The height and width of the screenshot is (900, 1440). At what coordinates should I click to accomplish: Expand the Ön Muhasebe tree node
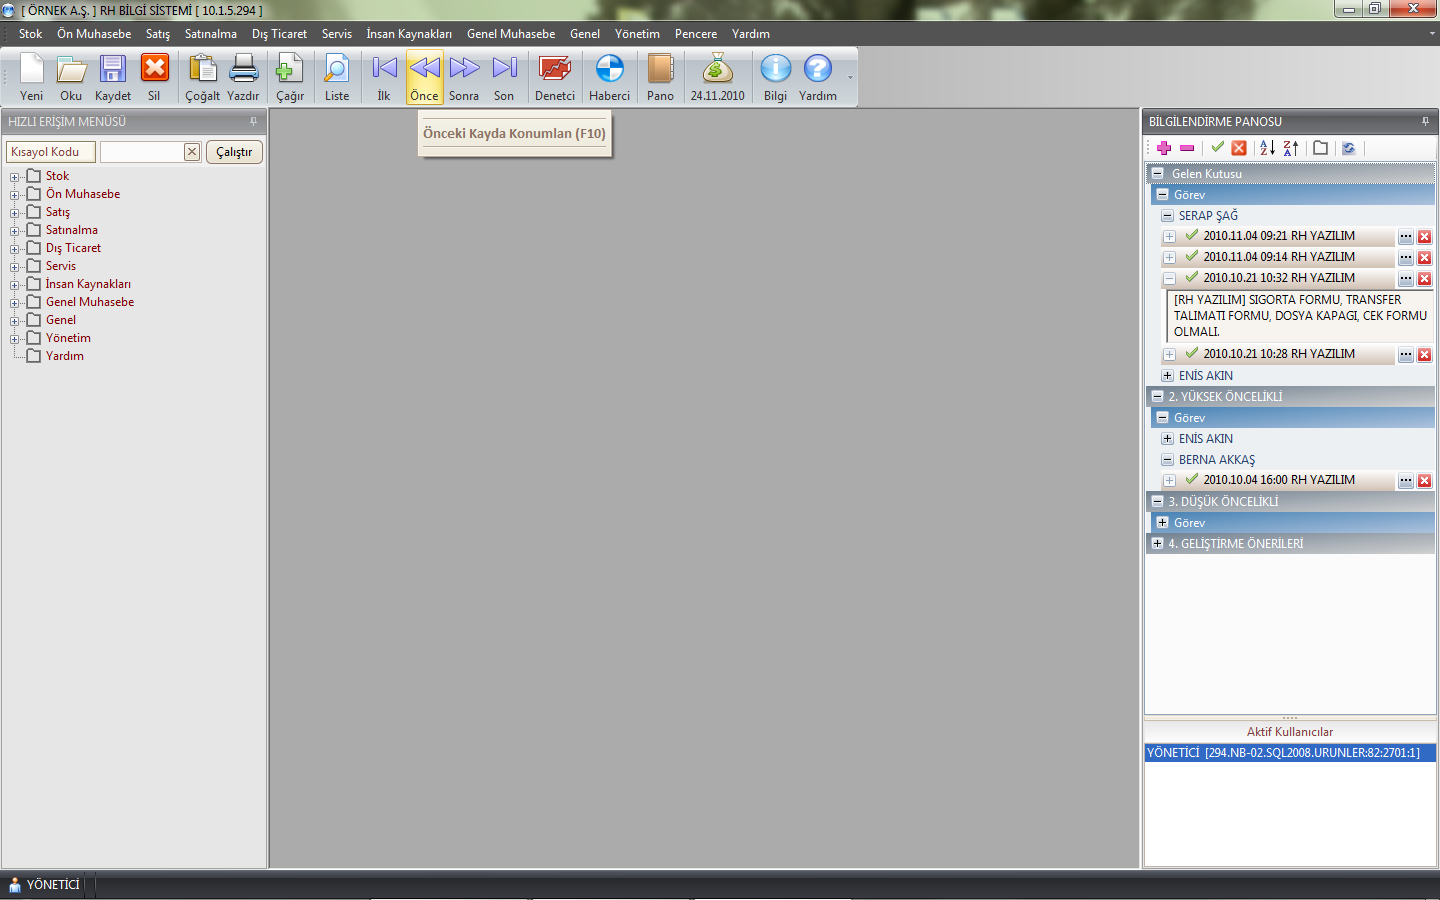pos(15,195)
